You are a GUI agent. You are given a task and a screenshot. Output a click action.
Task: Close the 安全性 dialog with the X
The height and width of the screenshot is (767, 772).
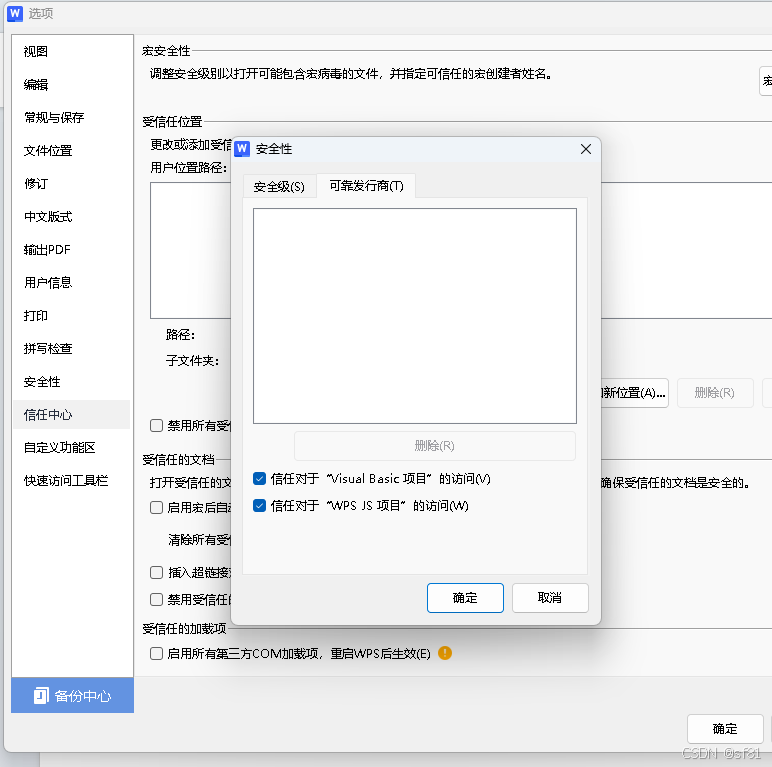(585, 149)
